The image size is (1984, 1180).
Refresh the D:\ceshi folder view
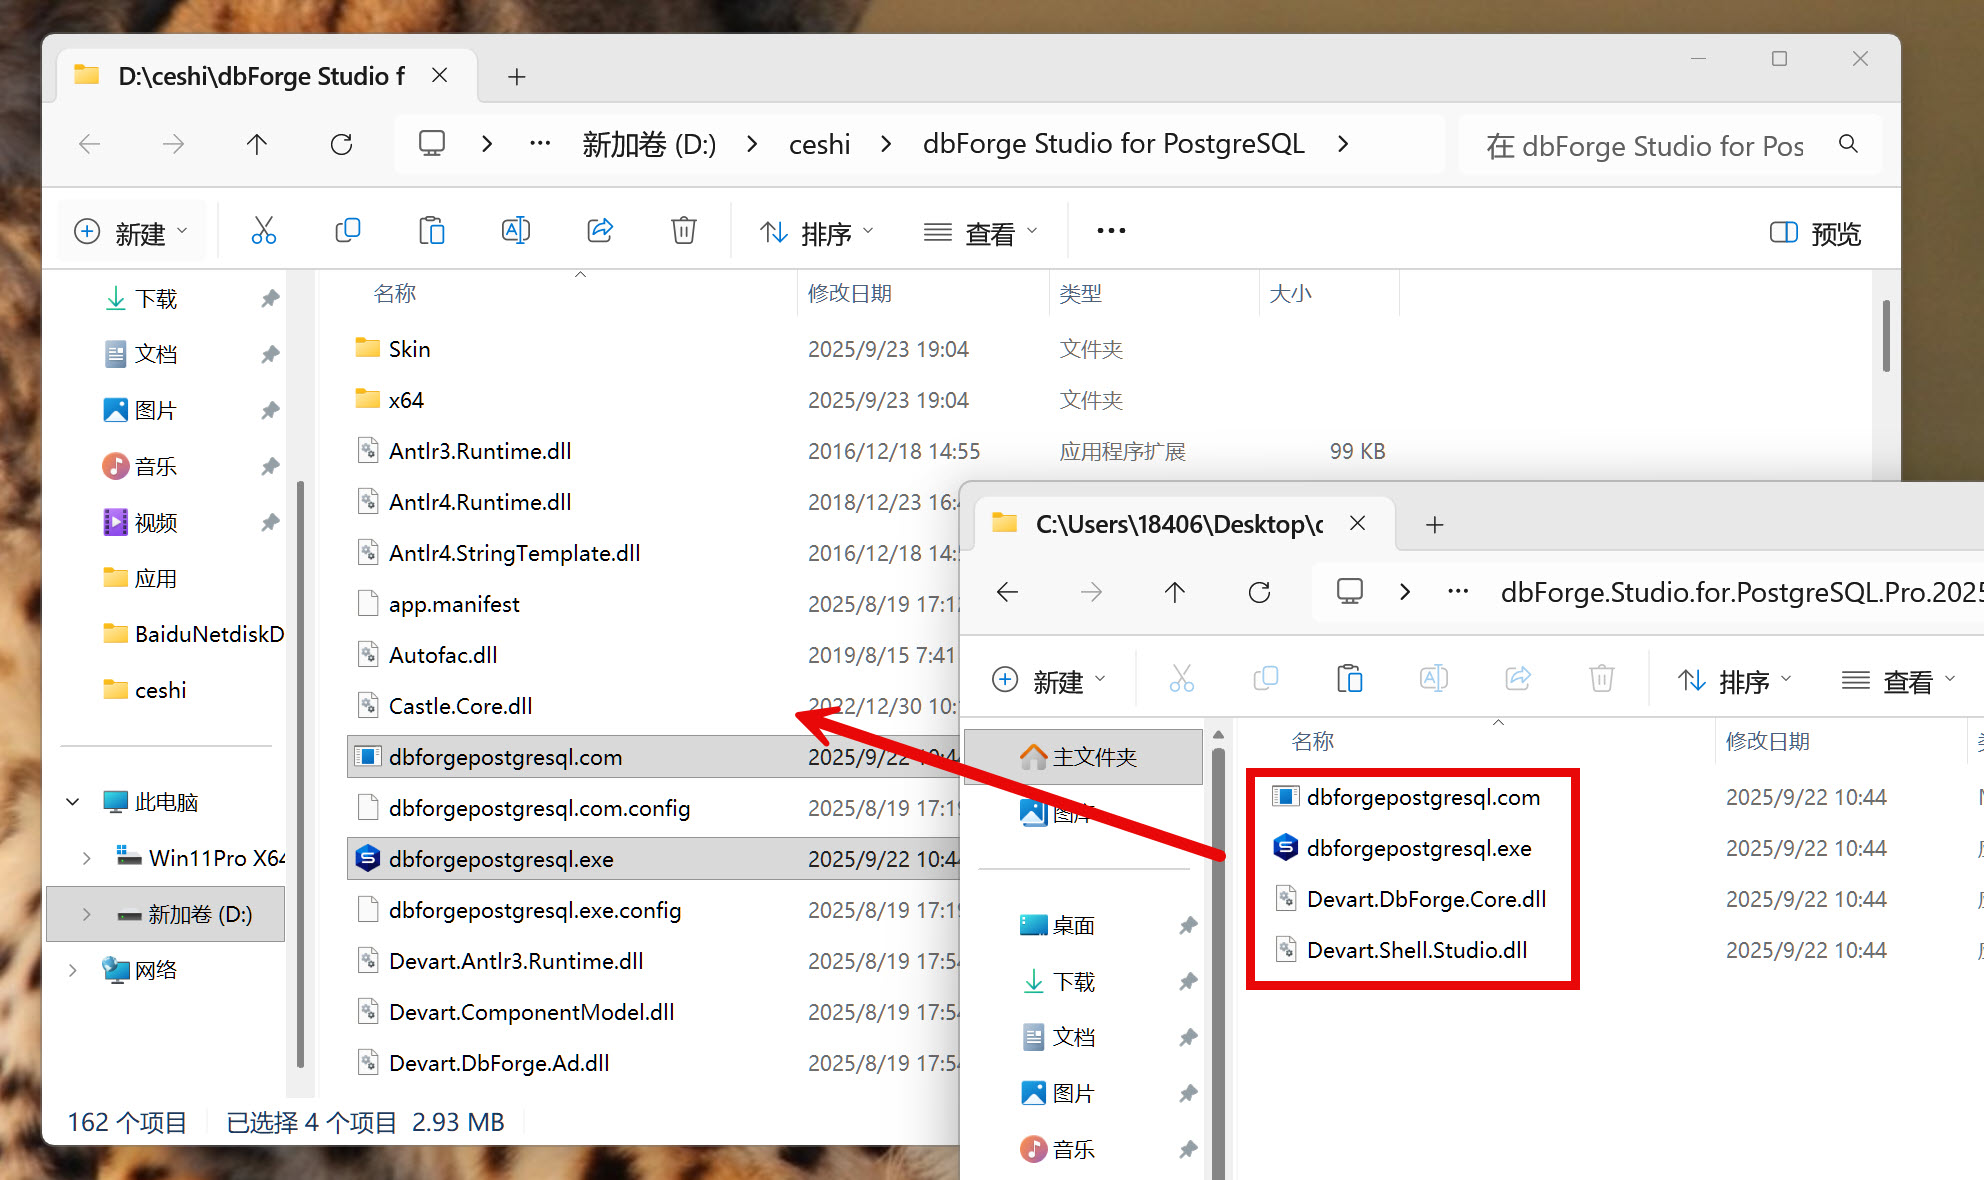341,144
